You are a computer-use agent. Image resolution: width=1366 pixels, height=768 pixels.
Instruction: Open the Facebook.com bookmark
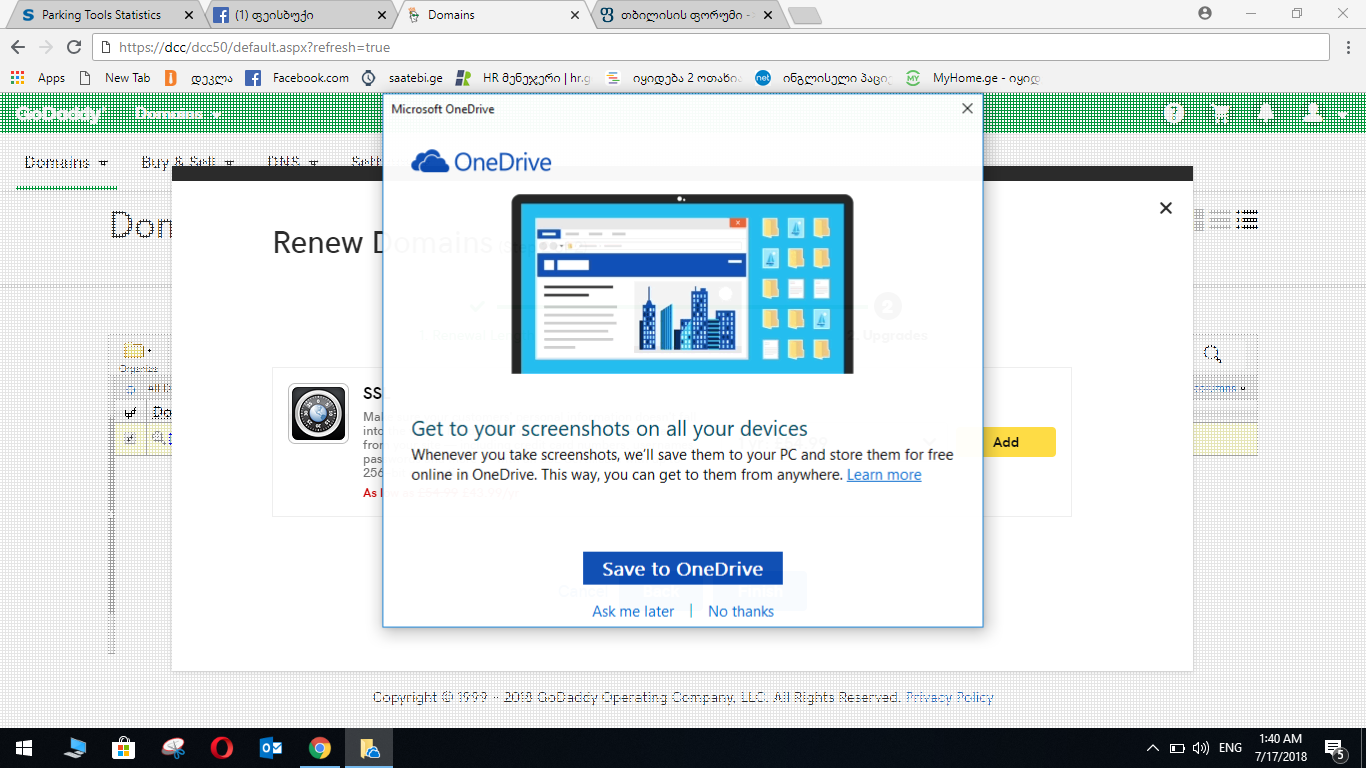(x=297, y=77)
